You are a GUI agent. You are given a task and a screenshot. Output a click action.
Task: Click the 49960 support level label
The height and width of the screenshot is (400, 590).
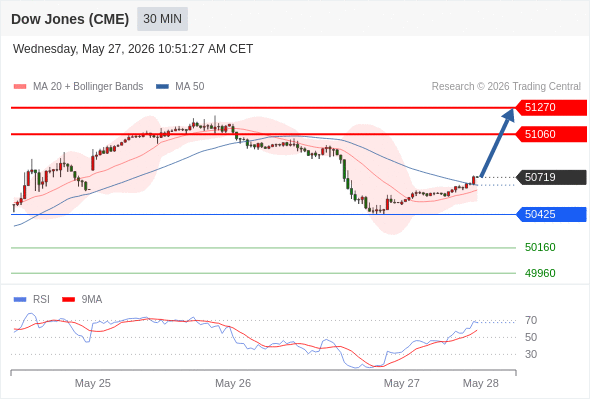pyautogui.click(x=540, y=273)
